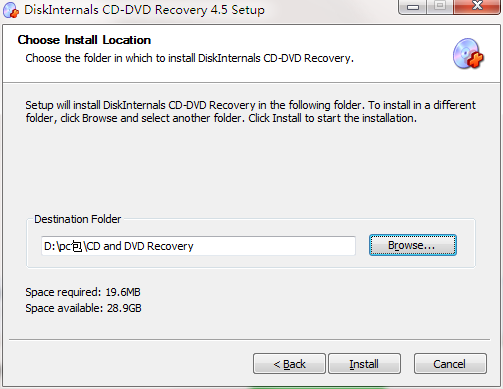Go back with the < Back button
This screenshot has height=389, width=503.
(289, 364)
